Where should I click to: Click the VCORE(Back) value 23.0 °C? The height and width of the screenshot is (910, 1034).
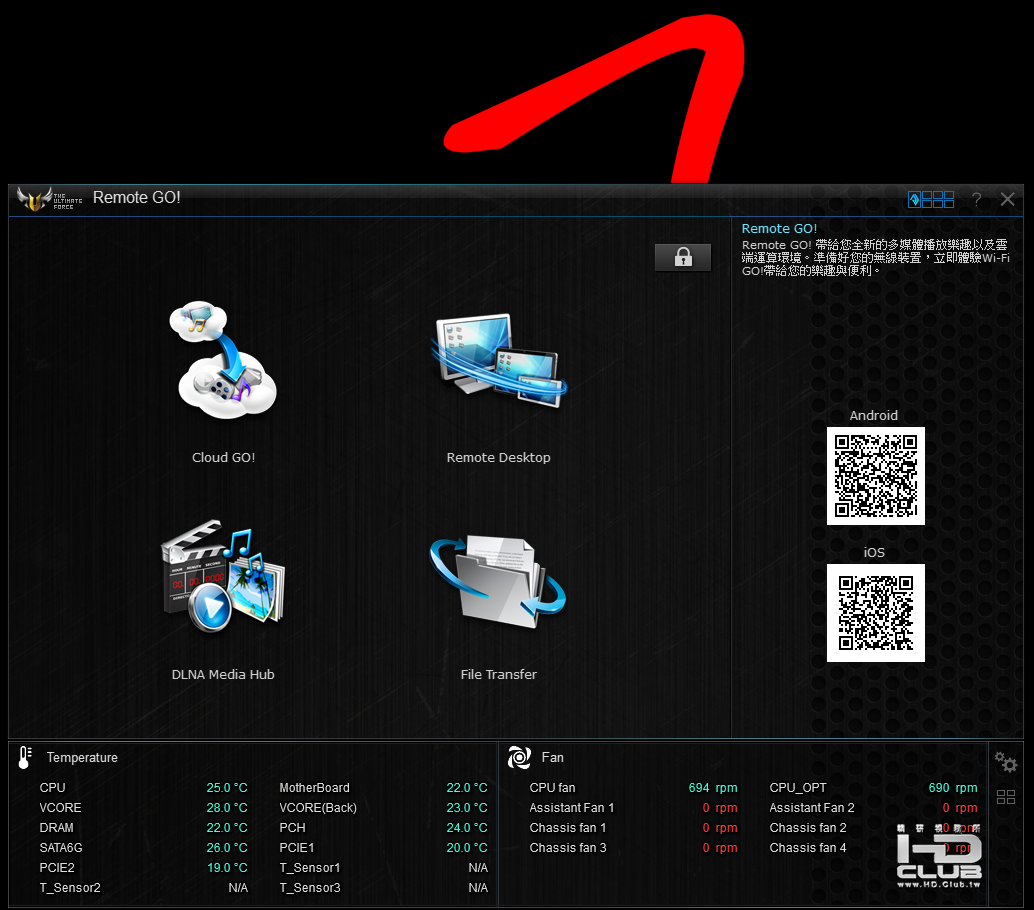467,808
